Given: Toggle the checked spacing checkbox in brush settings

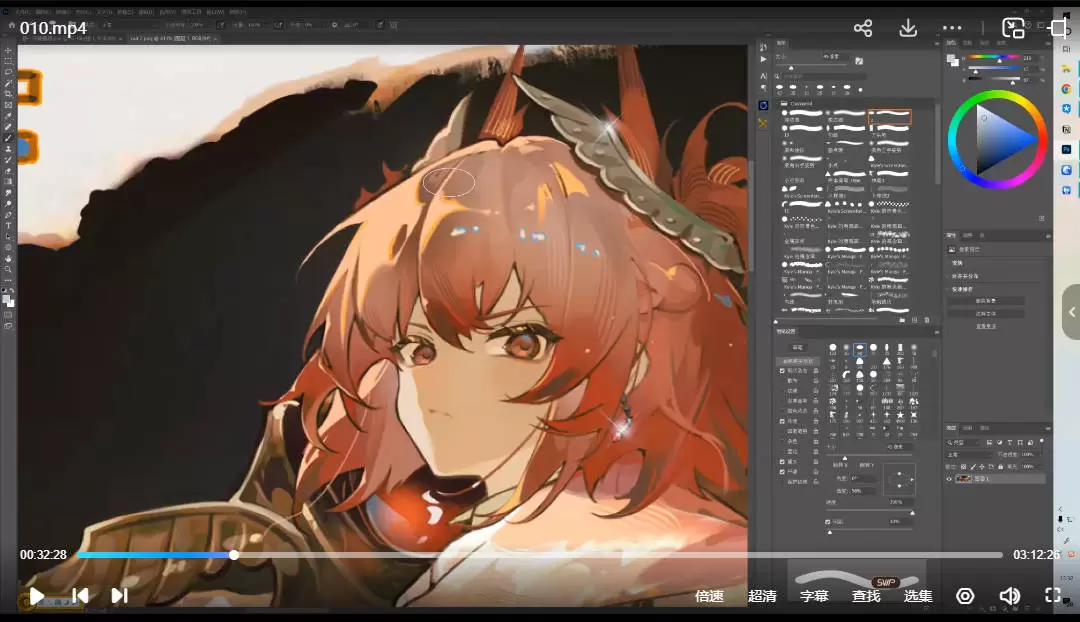Looking at the screenshot, I should 828,521.
